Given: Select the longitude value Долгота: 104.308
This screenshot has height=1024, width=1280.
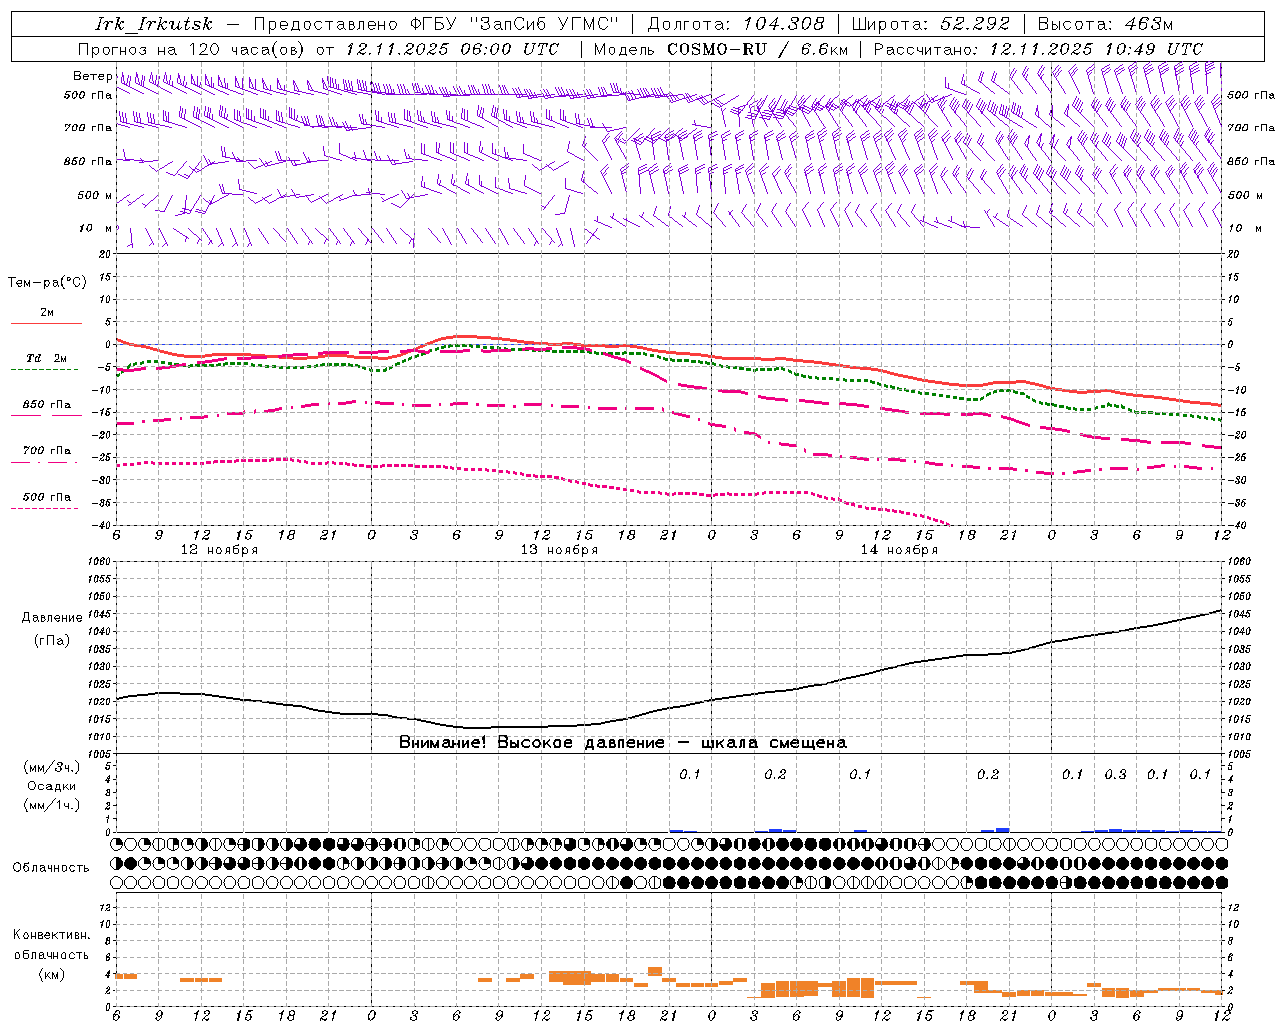Looking at the screenshot, I should [x=736, y=24].
